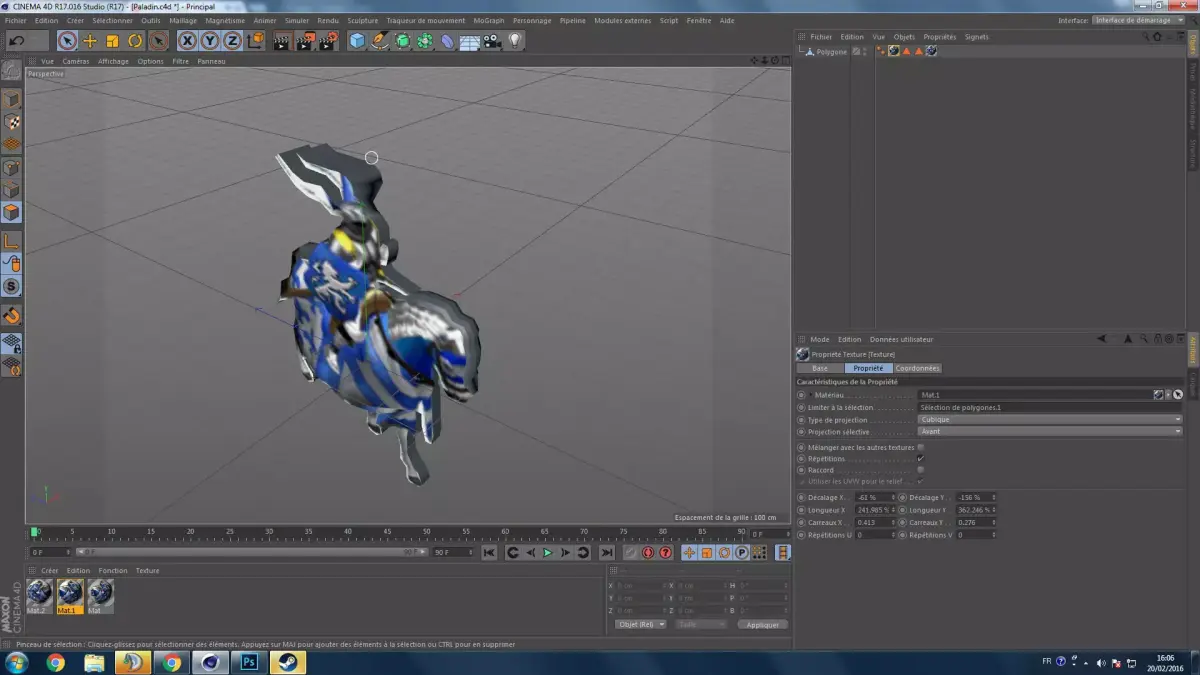
Task: Toggle the Y axis lock
Action: (210, 41)
